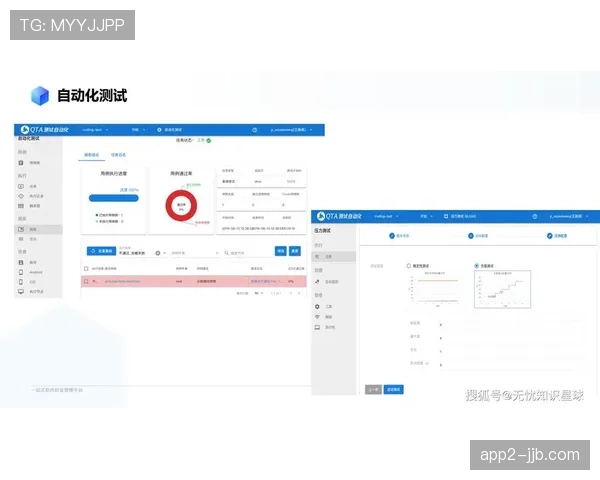Open the user account dropdown in the right window header
This screenshot has height=480, width=600.
[570, 216]
